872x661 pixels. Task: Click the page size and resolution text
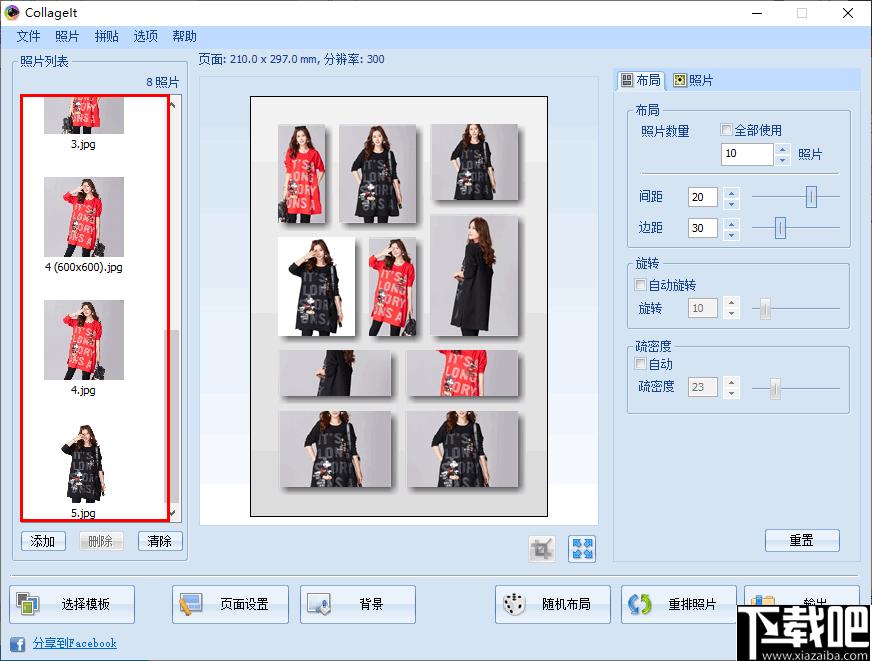[x=291, y=59]
